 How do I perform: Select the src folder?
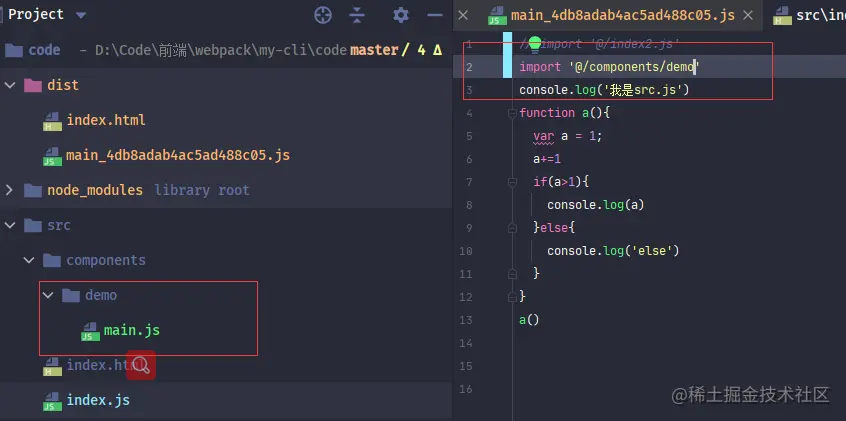point(58,225)
